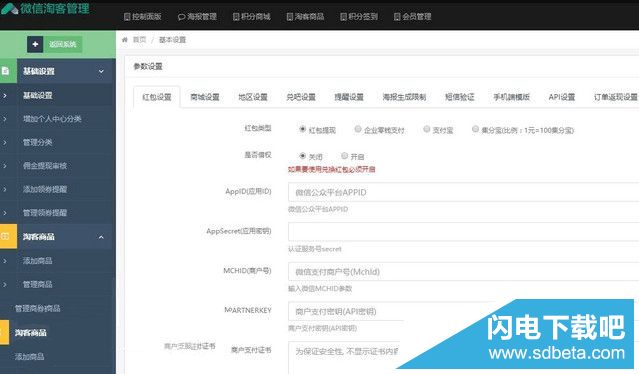Select the 企业零钱支付 radio option
Screen dimensions: 639x374
[358, 129]
